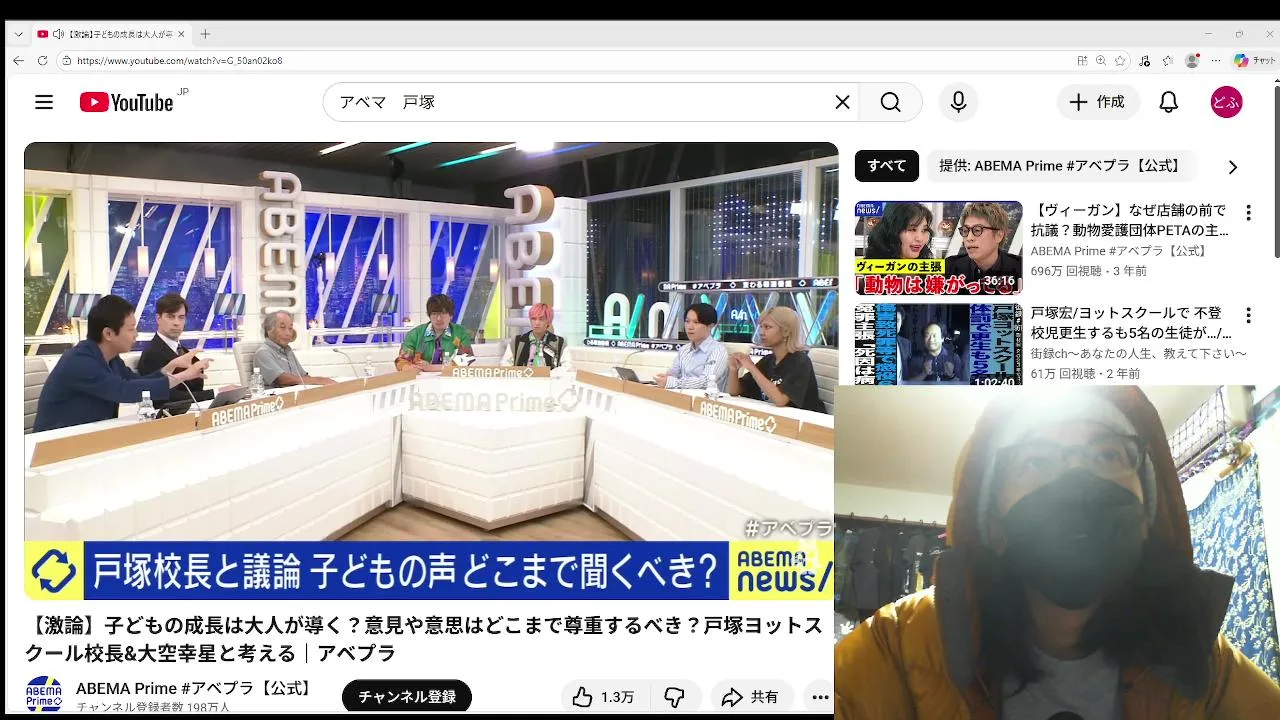Open more options for the ヴィーガン video
Screen dimensions: 1280x720
(1247, 213)
